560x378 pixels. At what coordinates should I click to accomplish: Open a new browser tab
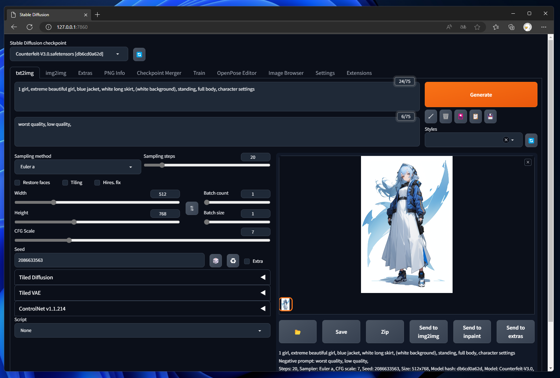point(98,15)
